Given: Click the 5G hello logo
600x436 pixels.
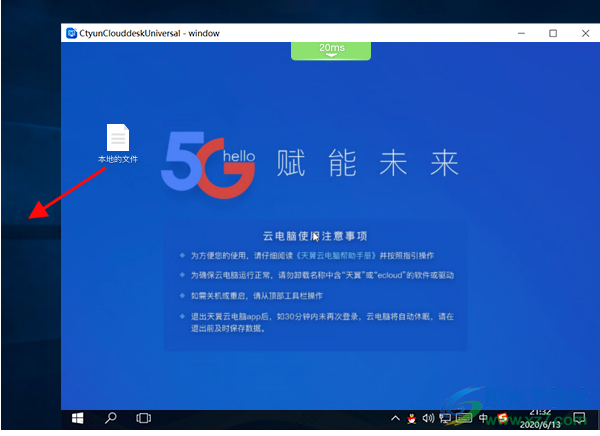Looking at the screenshot, I should (209, 165).
